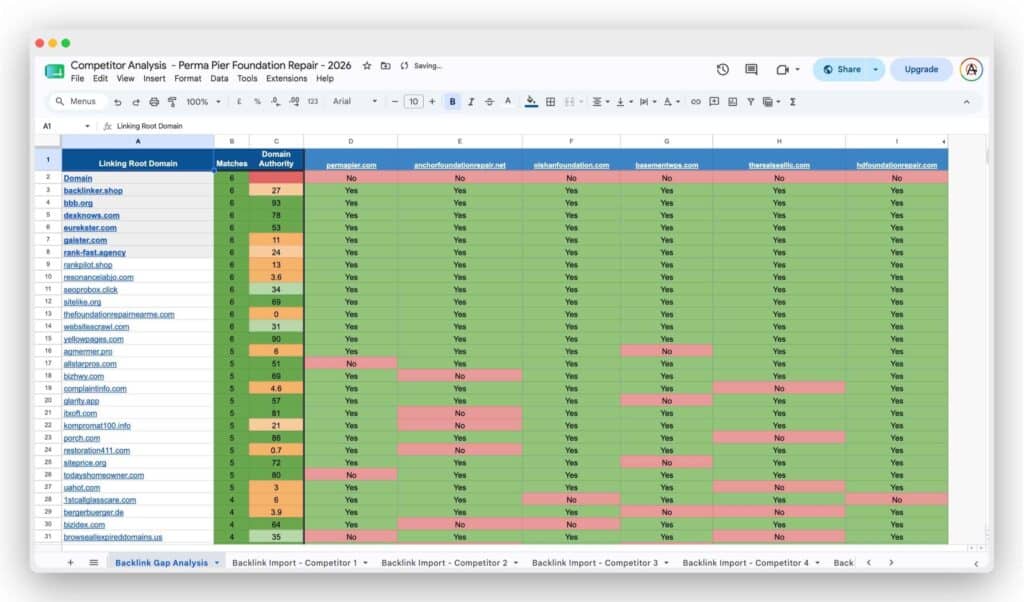Open the backlinker.shop link
This screenshot has height=602, width=1024.
(93, 191)
